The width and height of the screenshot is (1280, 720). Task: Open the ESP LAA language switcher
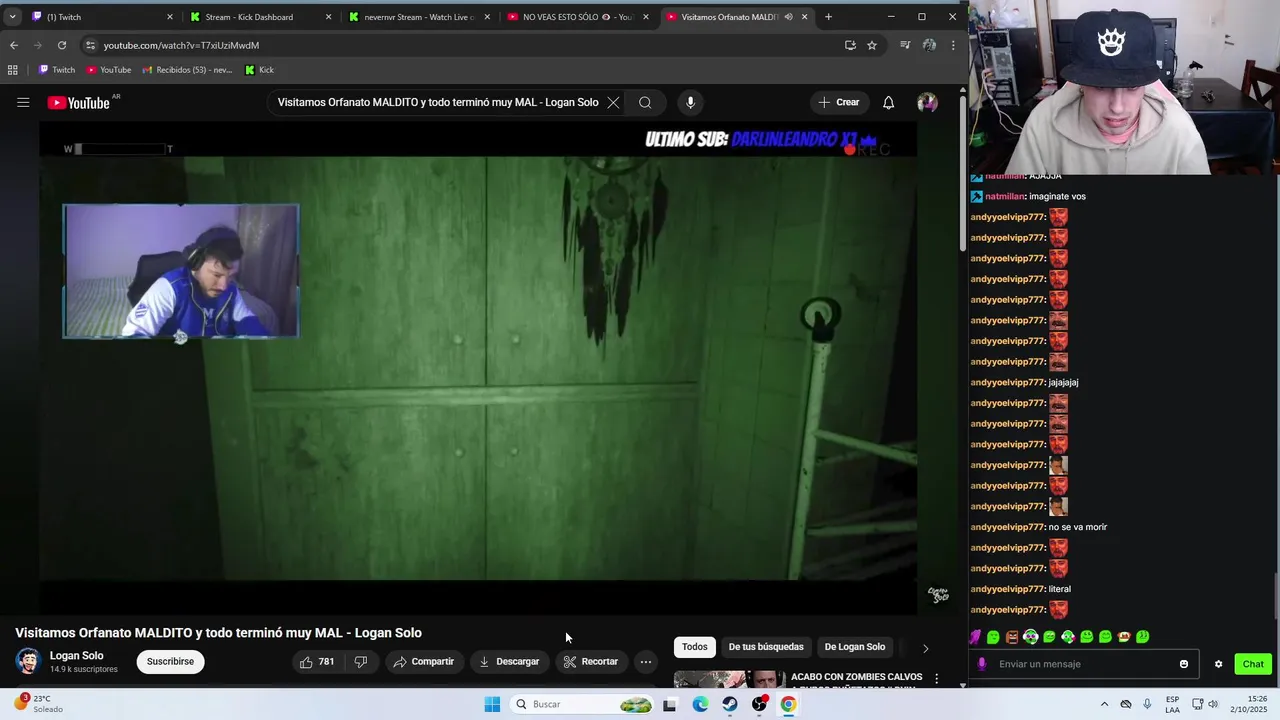1172,704
